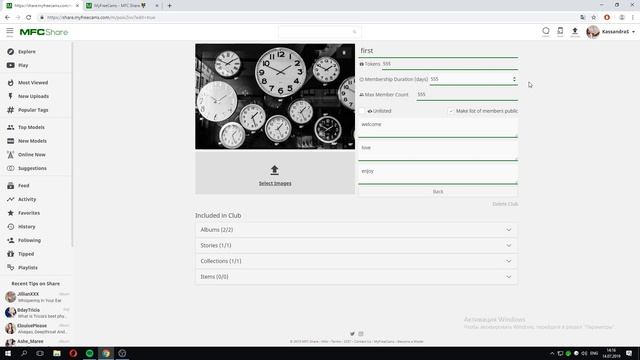Click the browser back arrow
The width and height of the screenshot is (640, 360).
click(x=7, y=18)
